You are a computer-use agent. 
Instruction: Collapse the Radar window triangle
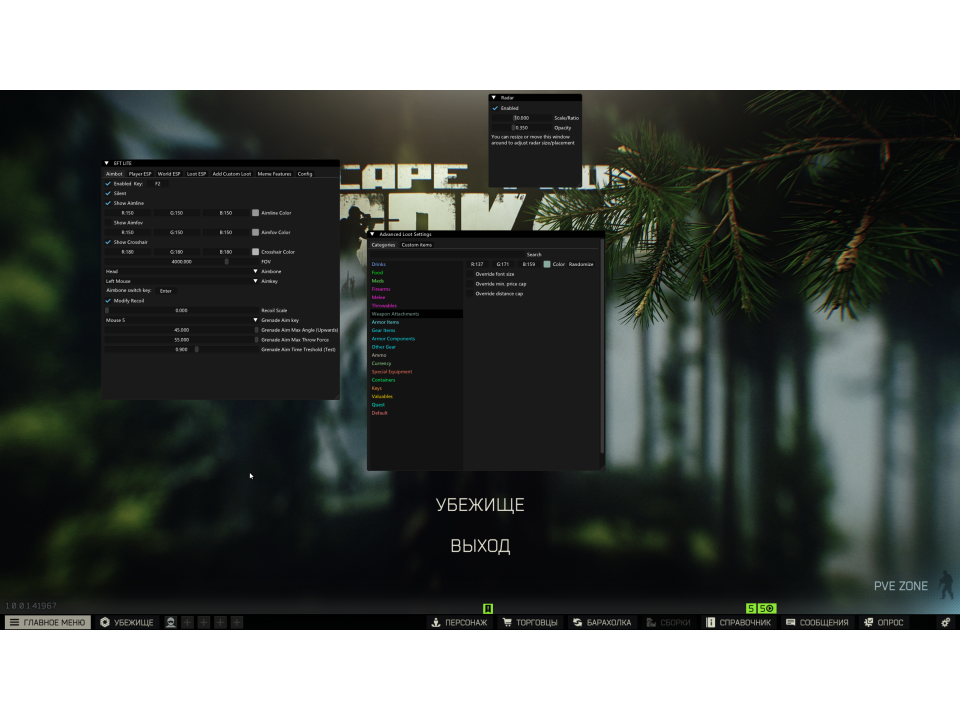[493, 98]
